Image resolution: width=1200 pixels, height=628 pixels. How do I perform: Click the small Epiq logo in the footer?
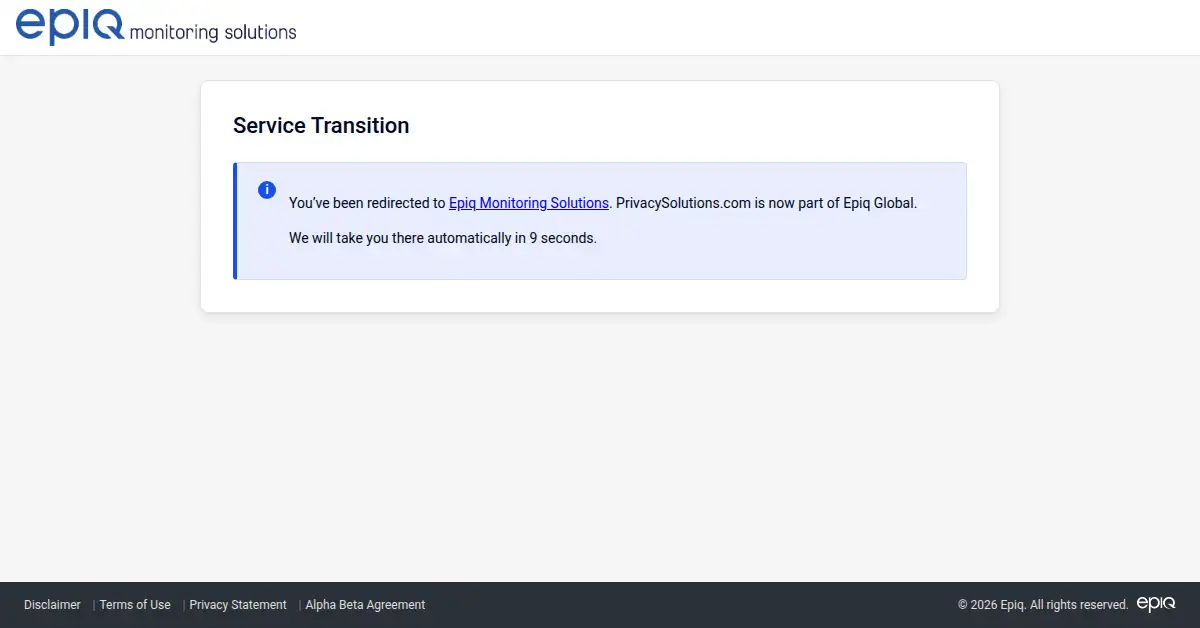pyautogui.click(x=1156, y=604)
